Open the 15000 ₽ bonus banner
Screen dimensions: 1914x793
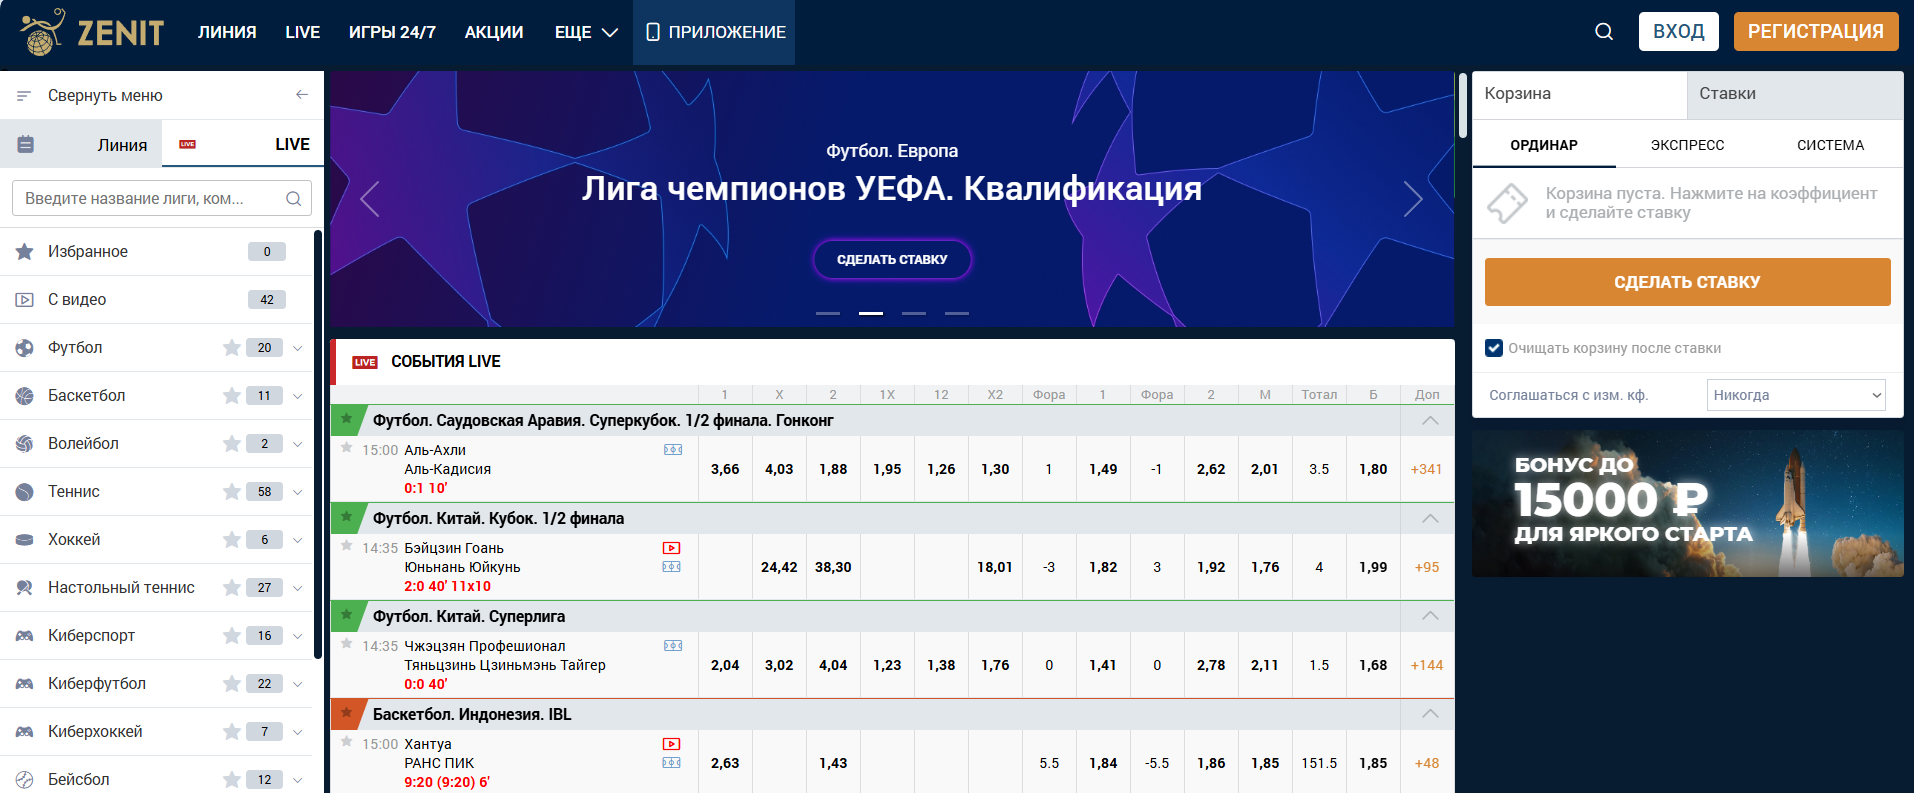point(1687,503)
